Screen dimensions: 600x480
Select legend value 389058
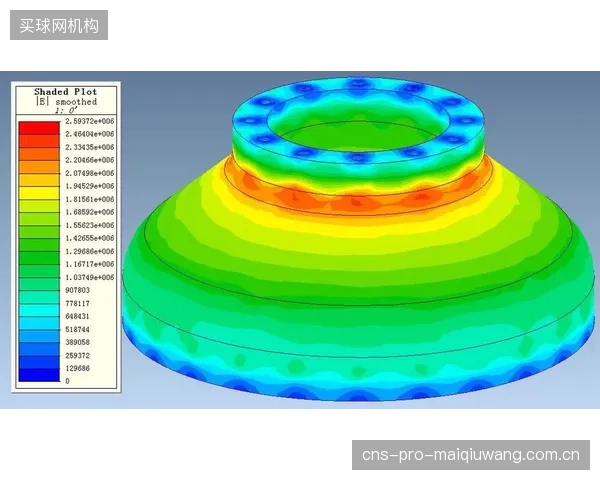77,342
